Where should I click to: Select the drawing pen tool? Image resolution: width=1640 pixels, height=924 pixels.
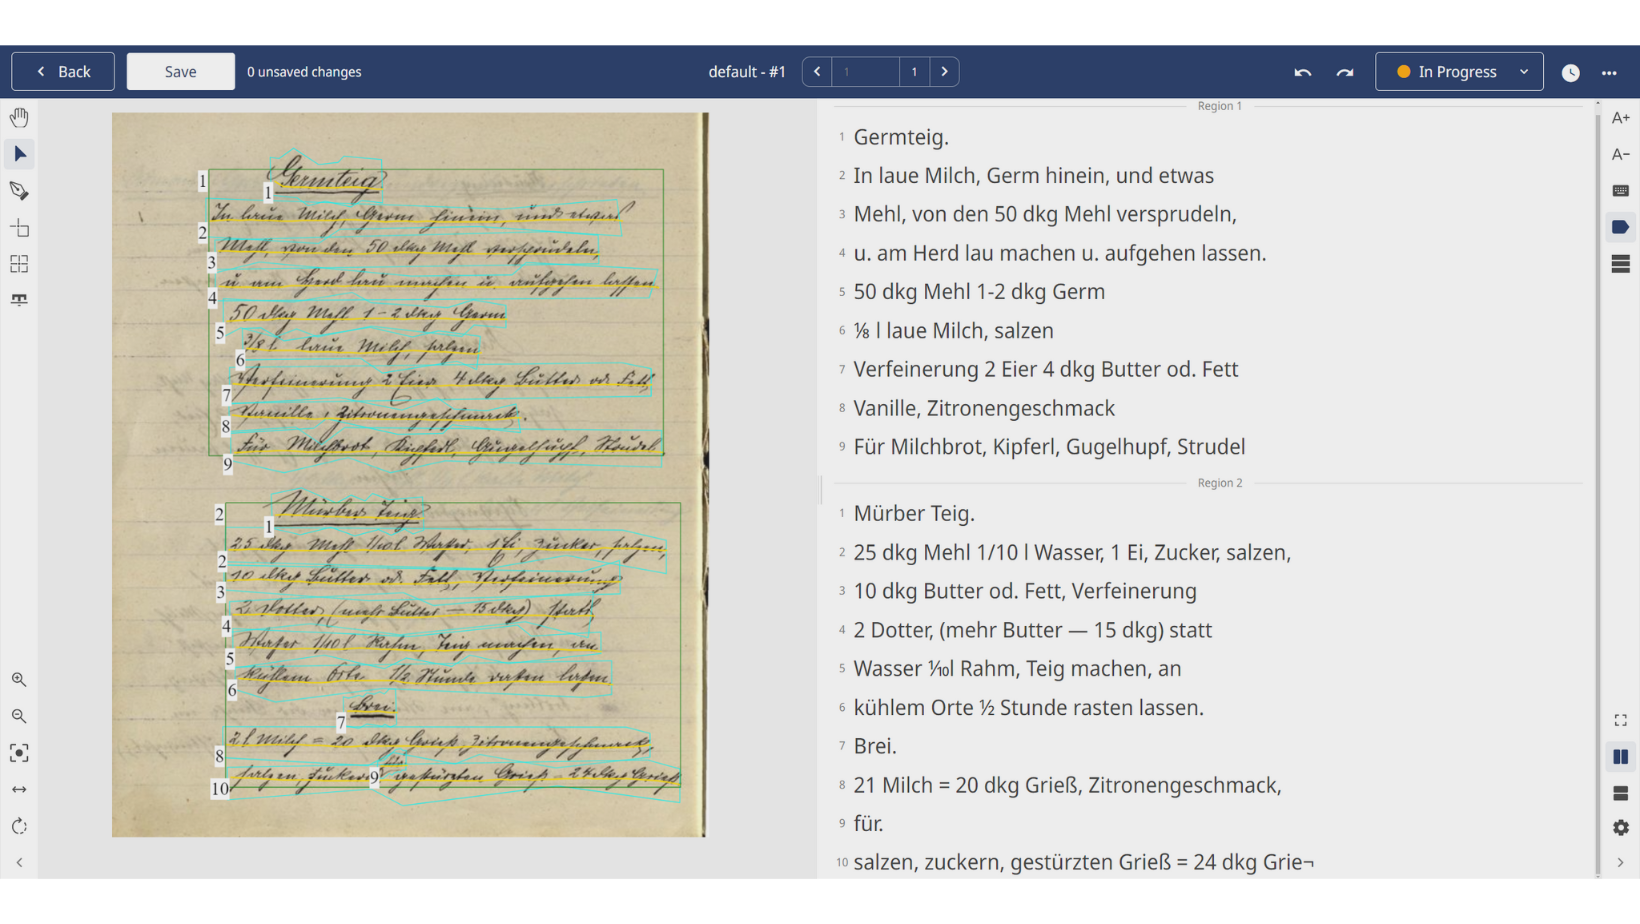[x=19, y=190]
